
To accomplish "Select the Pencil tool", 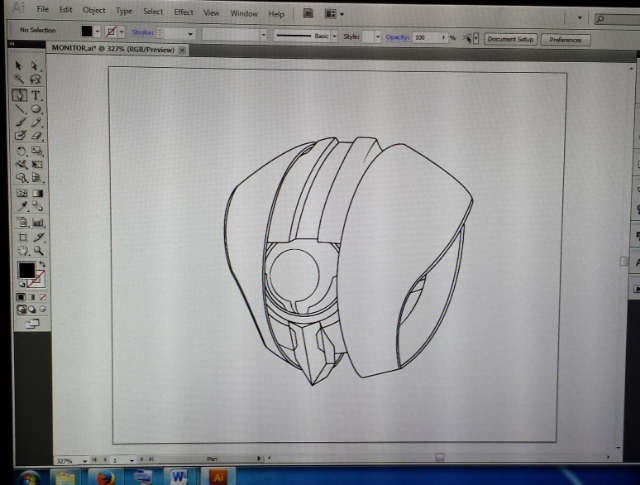I will (x=36, y=122).
